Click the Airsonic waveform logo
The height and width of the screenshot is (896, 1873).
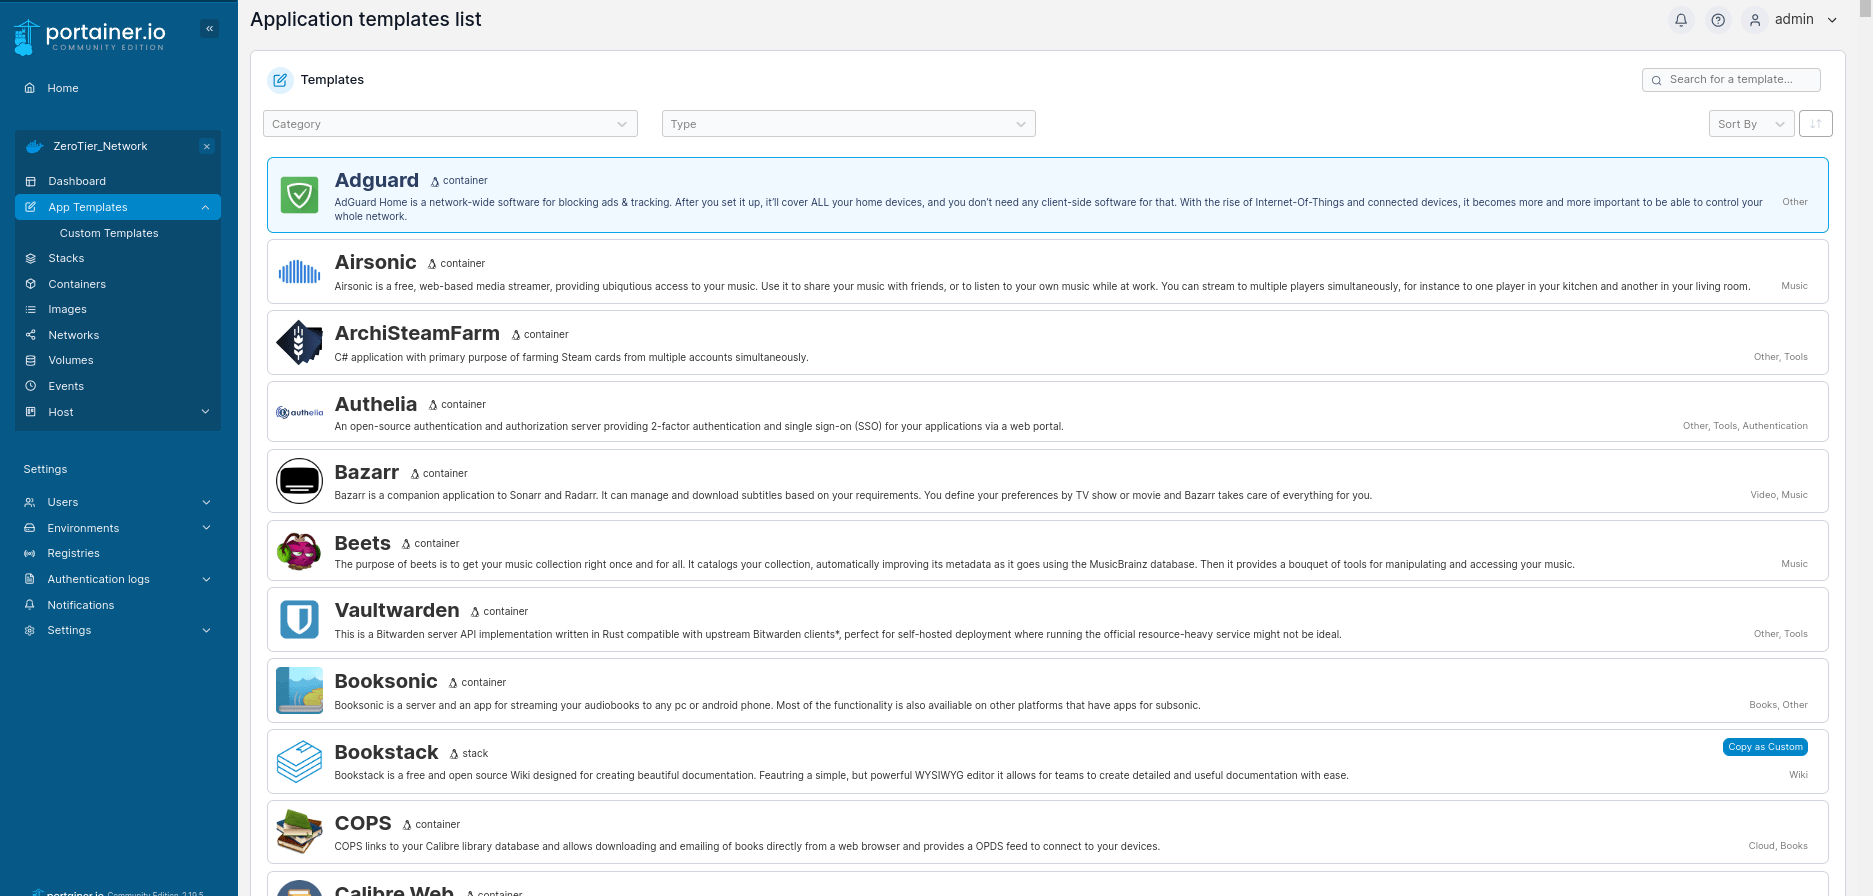pos(299,271)
